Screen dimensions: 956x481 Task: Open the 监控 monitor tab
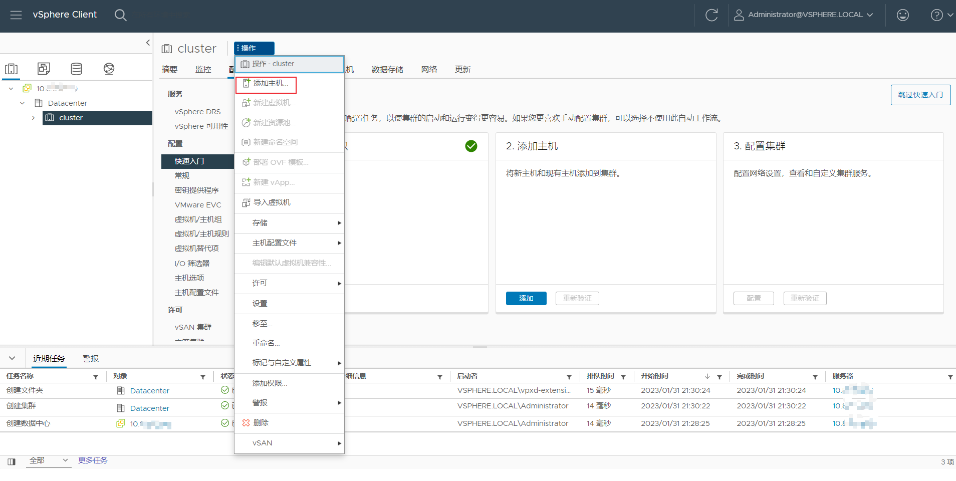pos(203,69)
